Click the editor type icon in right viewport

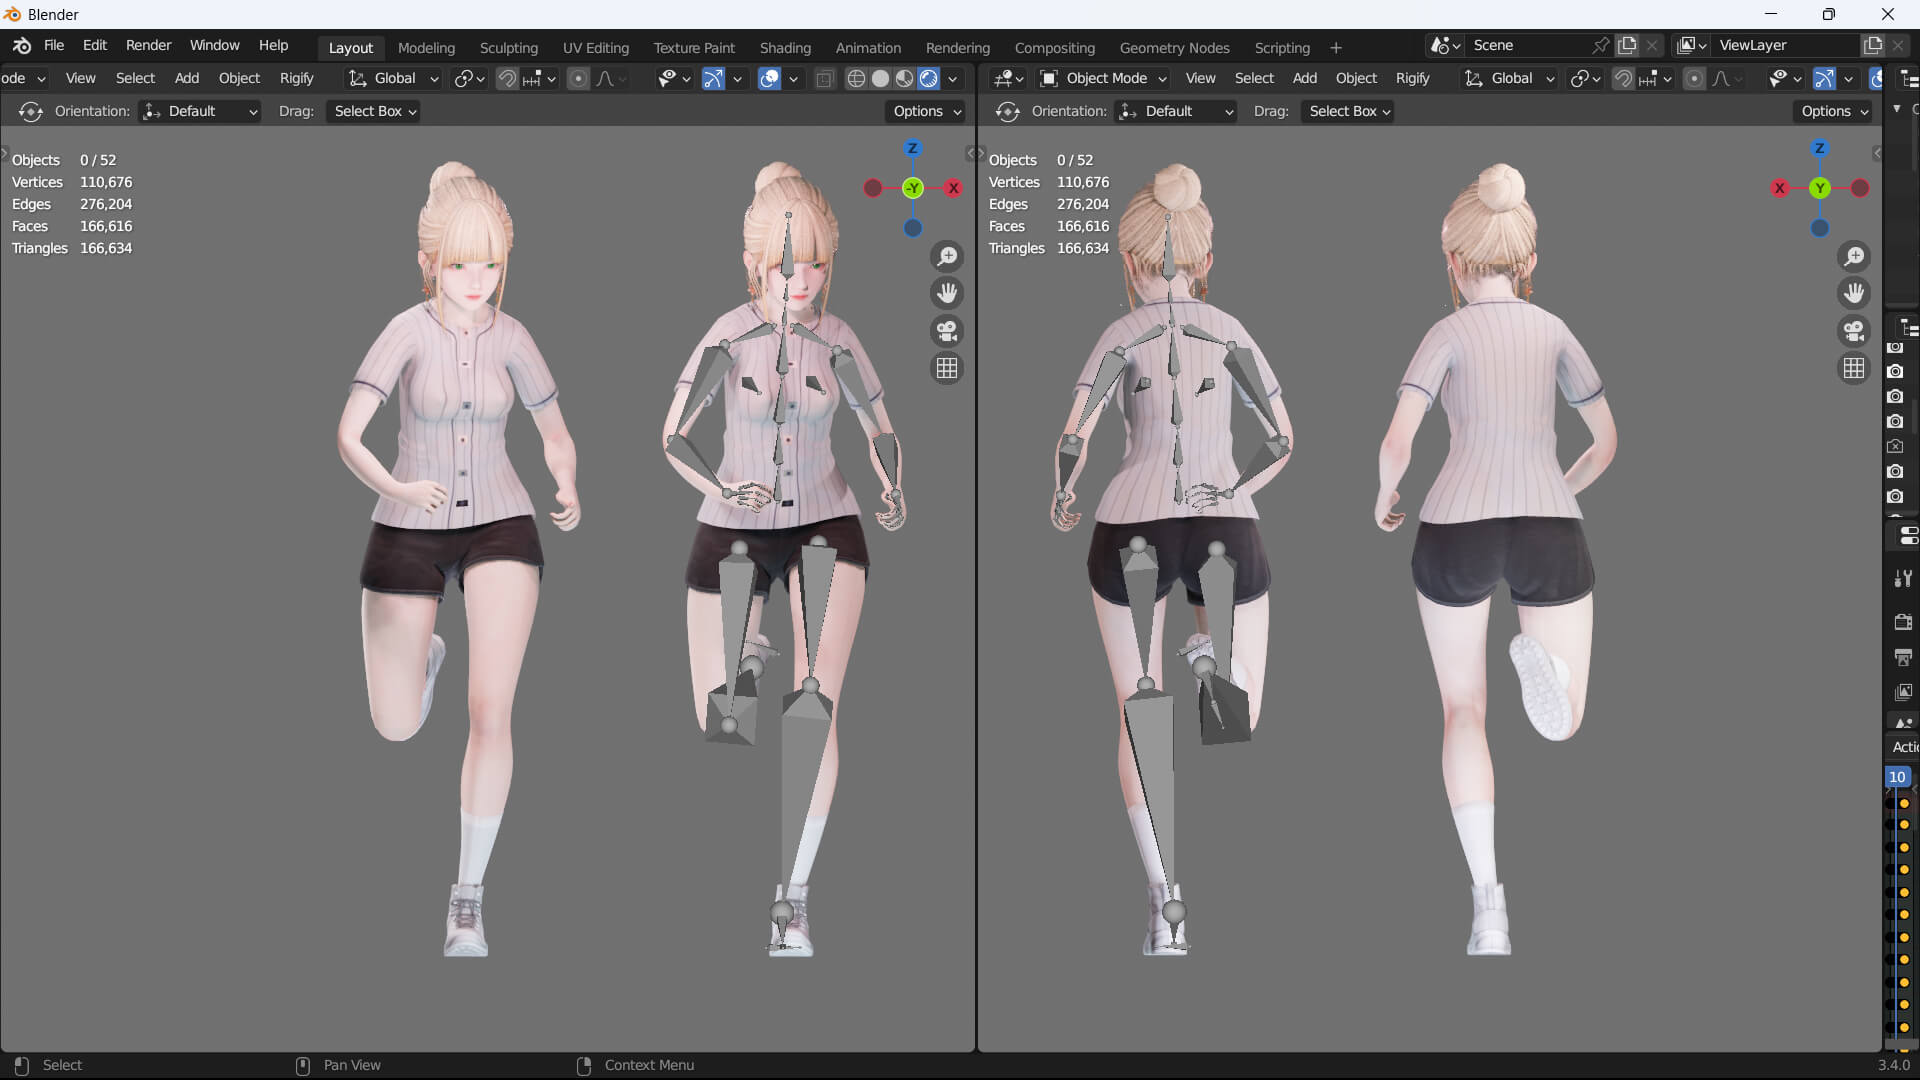(x=1009, y=78)
